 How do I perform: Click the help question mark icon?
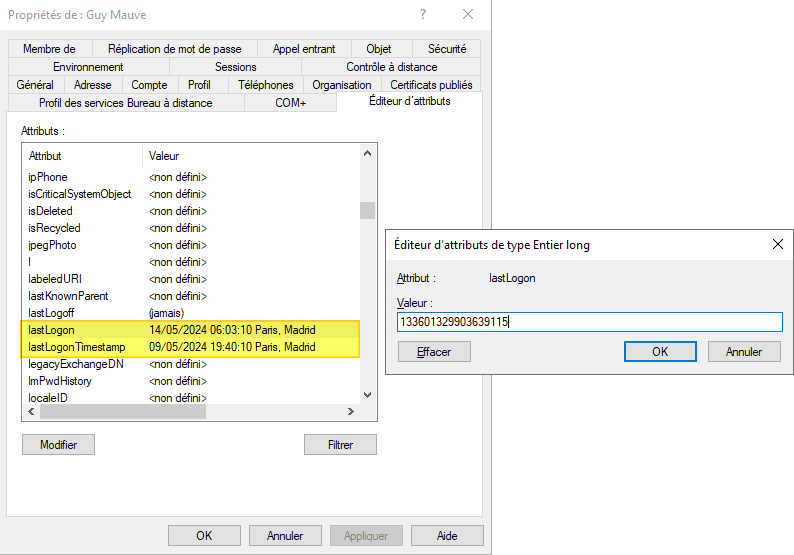click(x=423, y=14)
